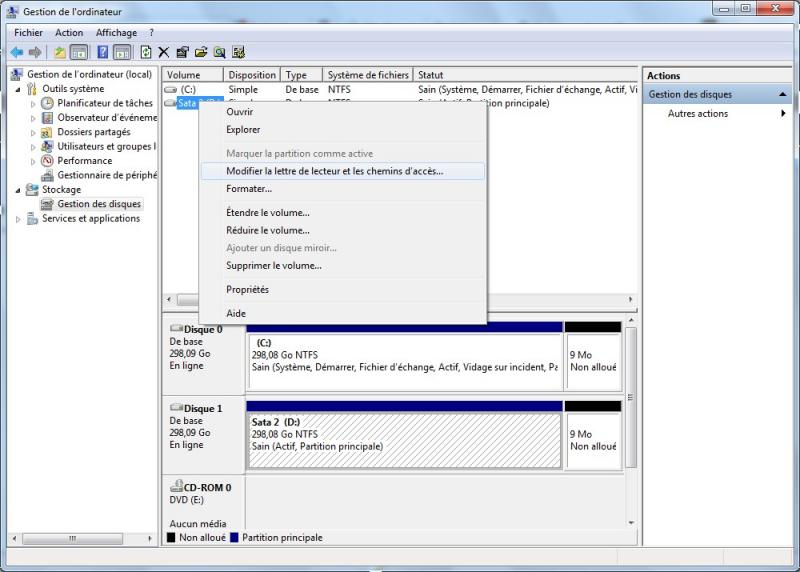Click the Volume column header
Viewport: 800px width, 572px height.
coord(183,75)
